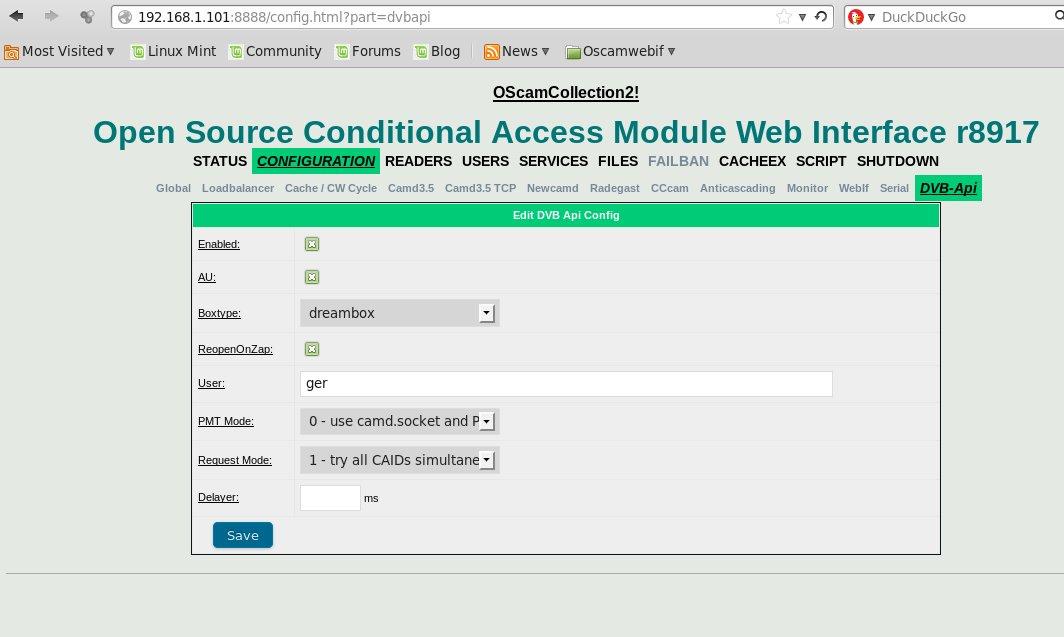1064x637 pixels.
Task: Click the Save button
Action: pos(243,535)
